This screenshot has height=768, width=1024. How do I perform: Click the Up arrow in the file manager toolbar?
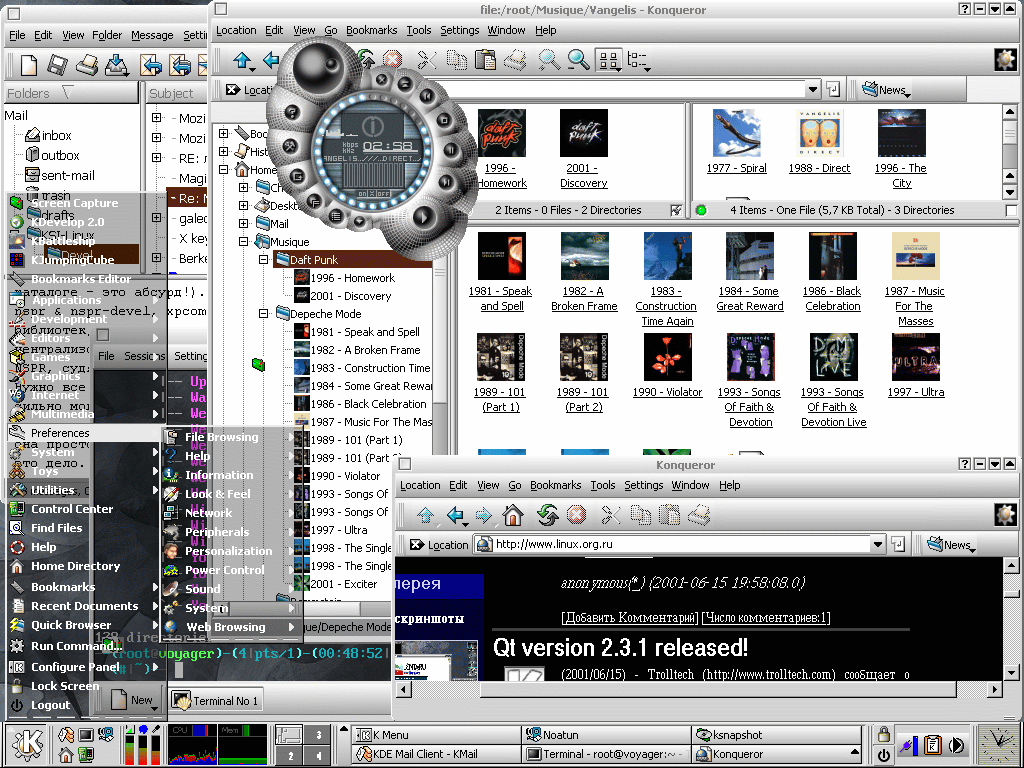(x=243, y=61)
